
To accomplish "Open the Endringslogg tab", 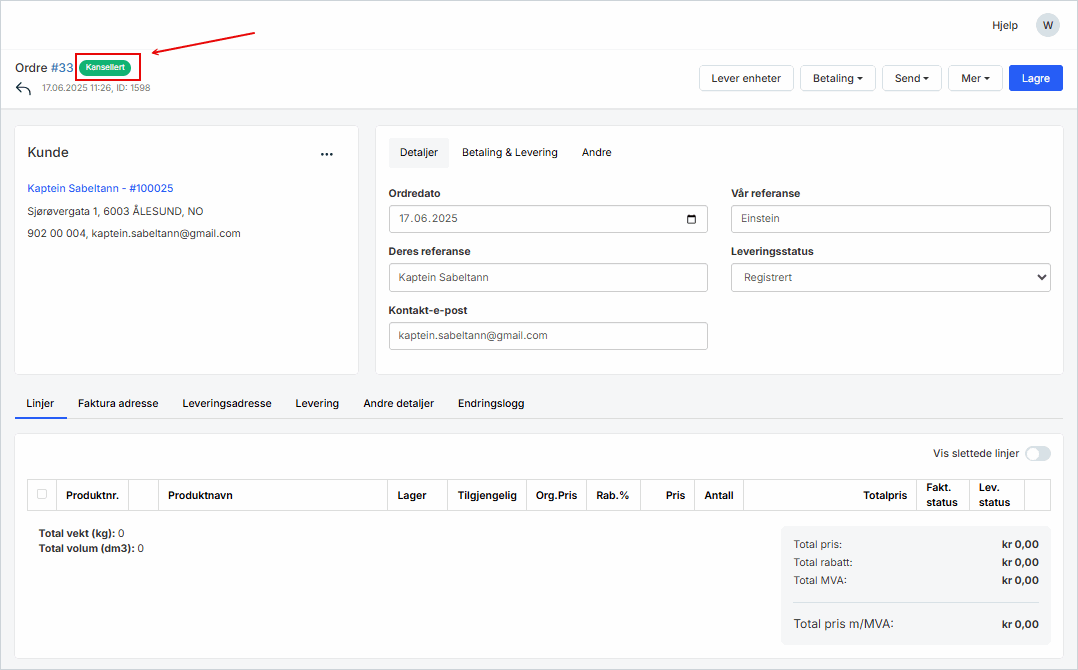I will tap(491, 403).
